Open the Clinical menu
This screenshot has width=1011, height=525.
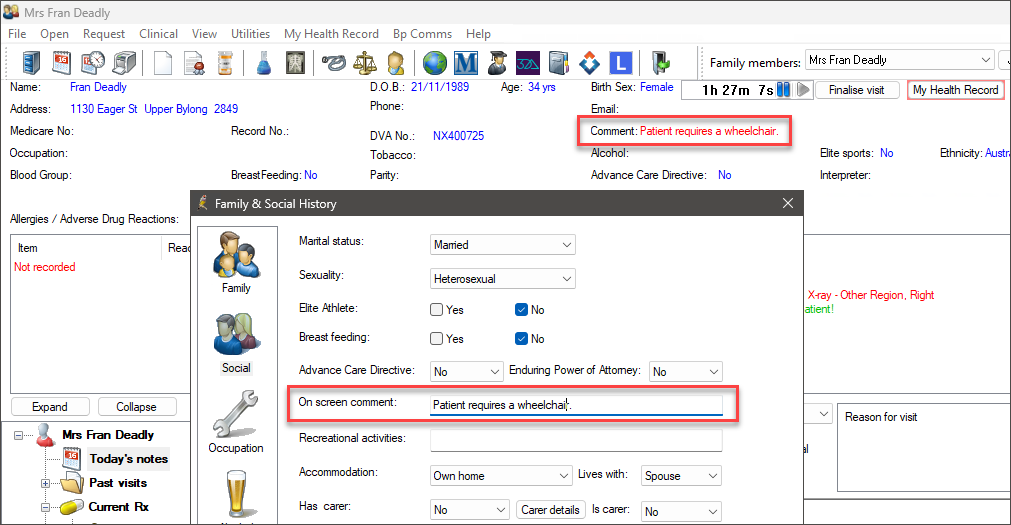pyautogui.click(x=158, y=34)
